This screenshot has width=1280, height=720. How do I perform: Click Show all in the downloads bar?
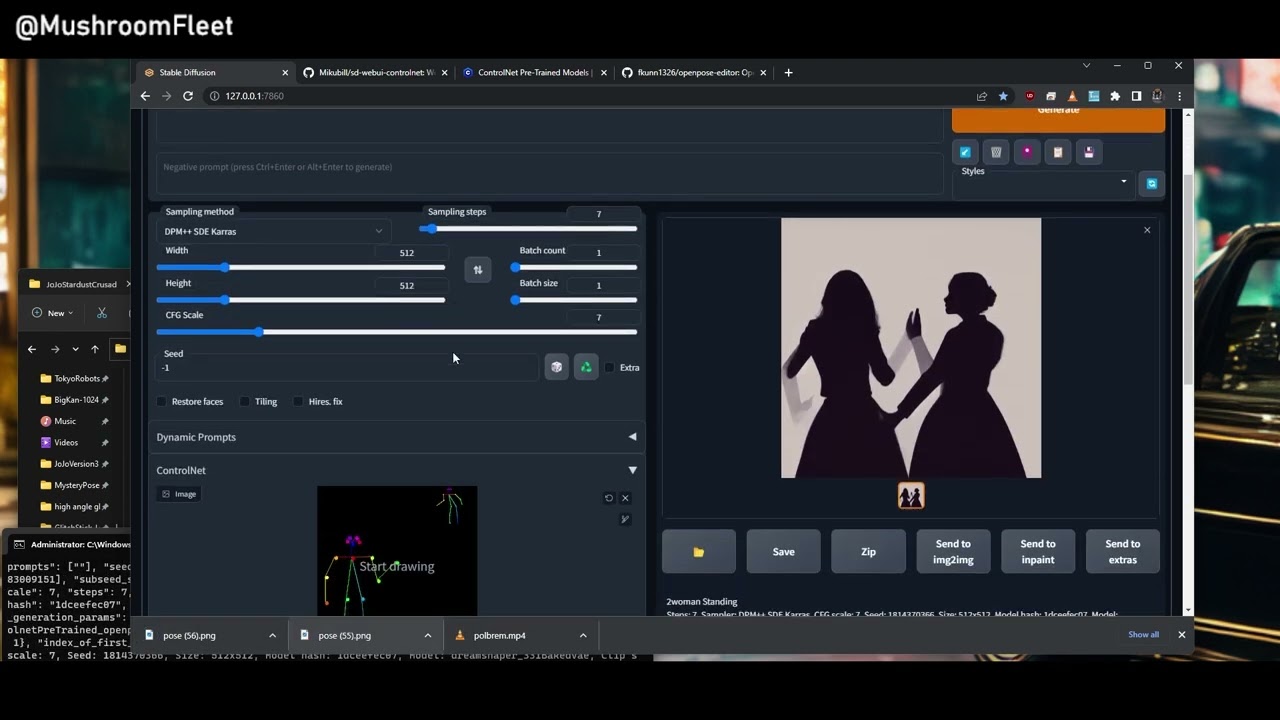[x=1143, y=635]
